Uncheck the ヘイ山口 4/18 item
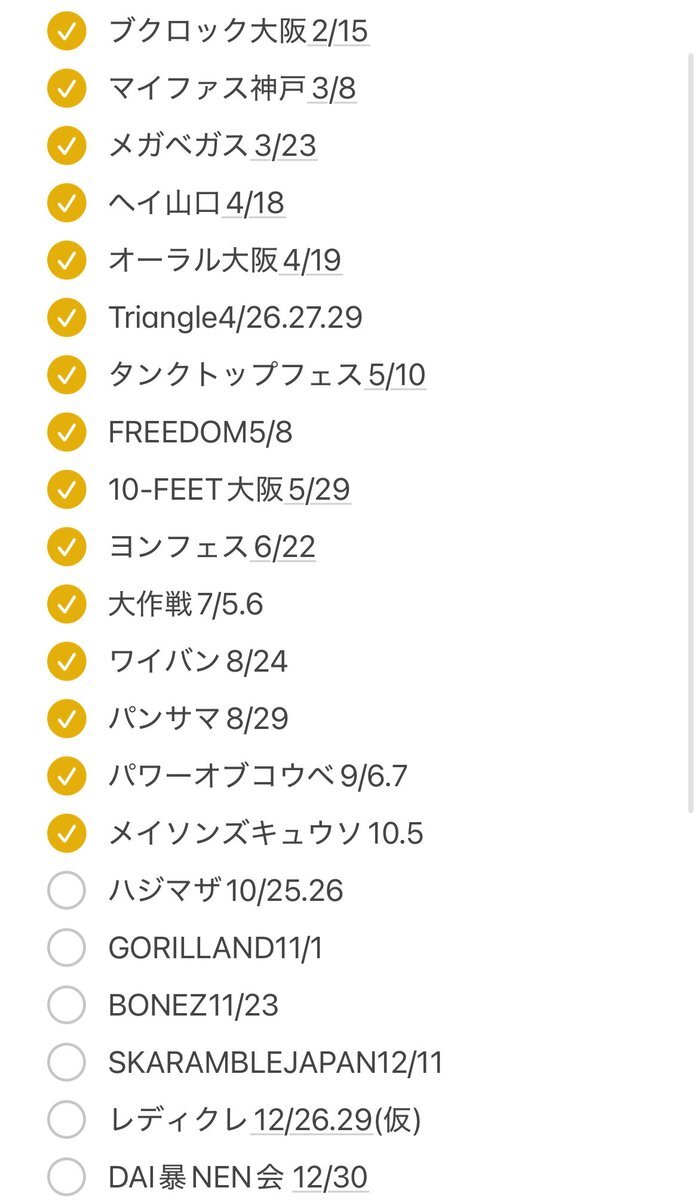Image resolution: width=699 pixels, height=1200 pixels. tap(66, 204)
